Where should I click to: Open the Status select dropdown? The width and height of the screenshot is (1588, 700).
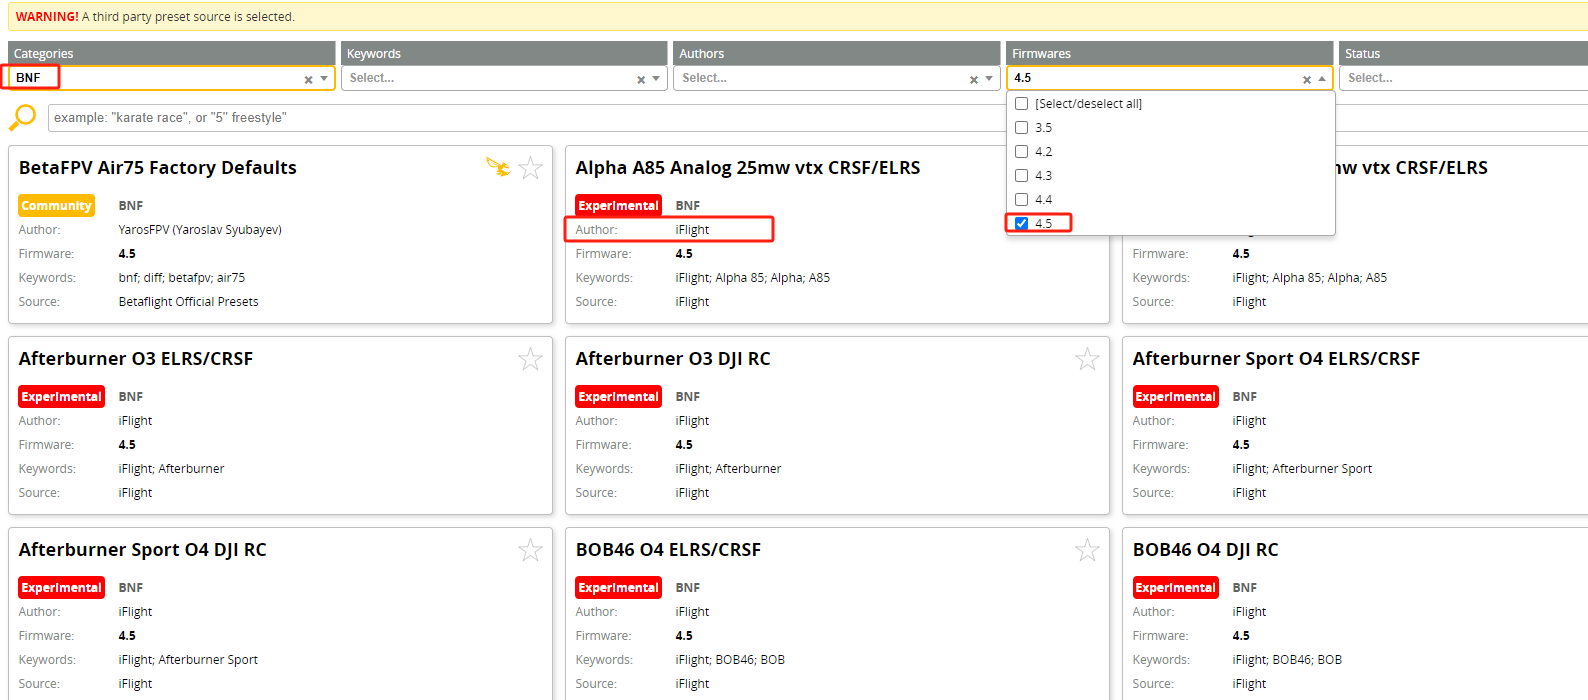coord(1463,78)
